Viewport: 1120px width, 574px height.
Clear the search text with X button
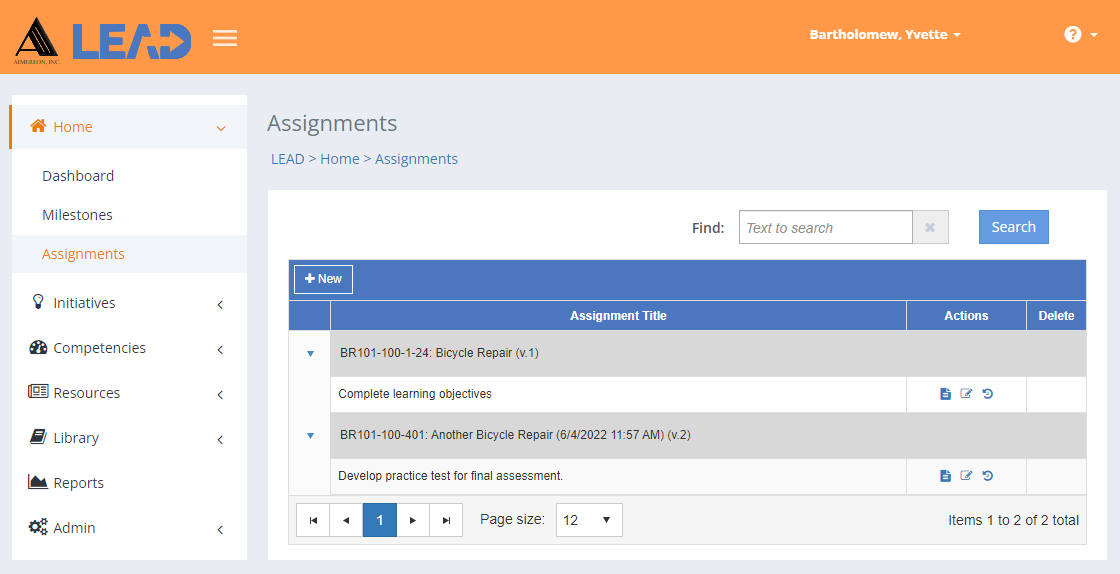[930, 227]
